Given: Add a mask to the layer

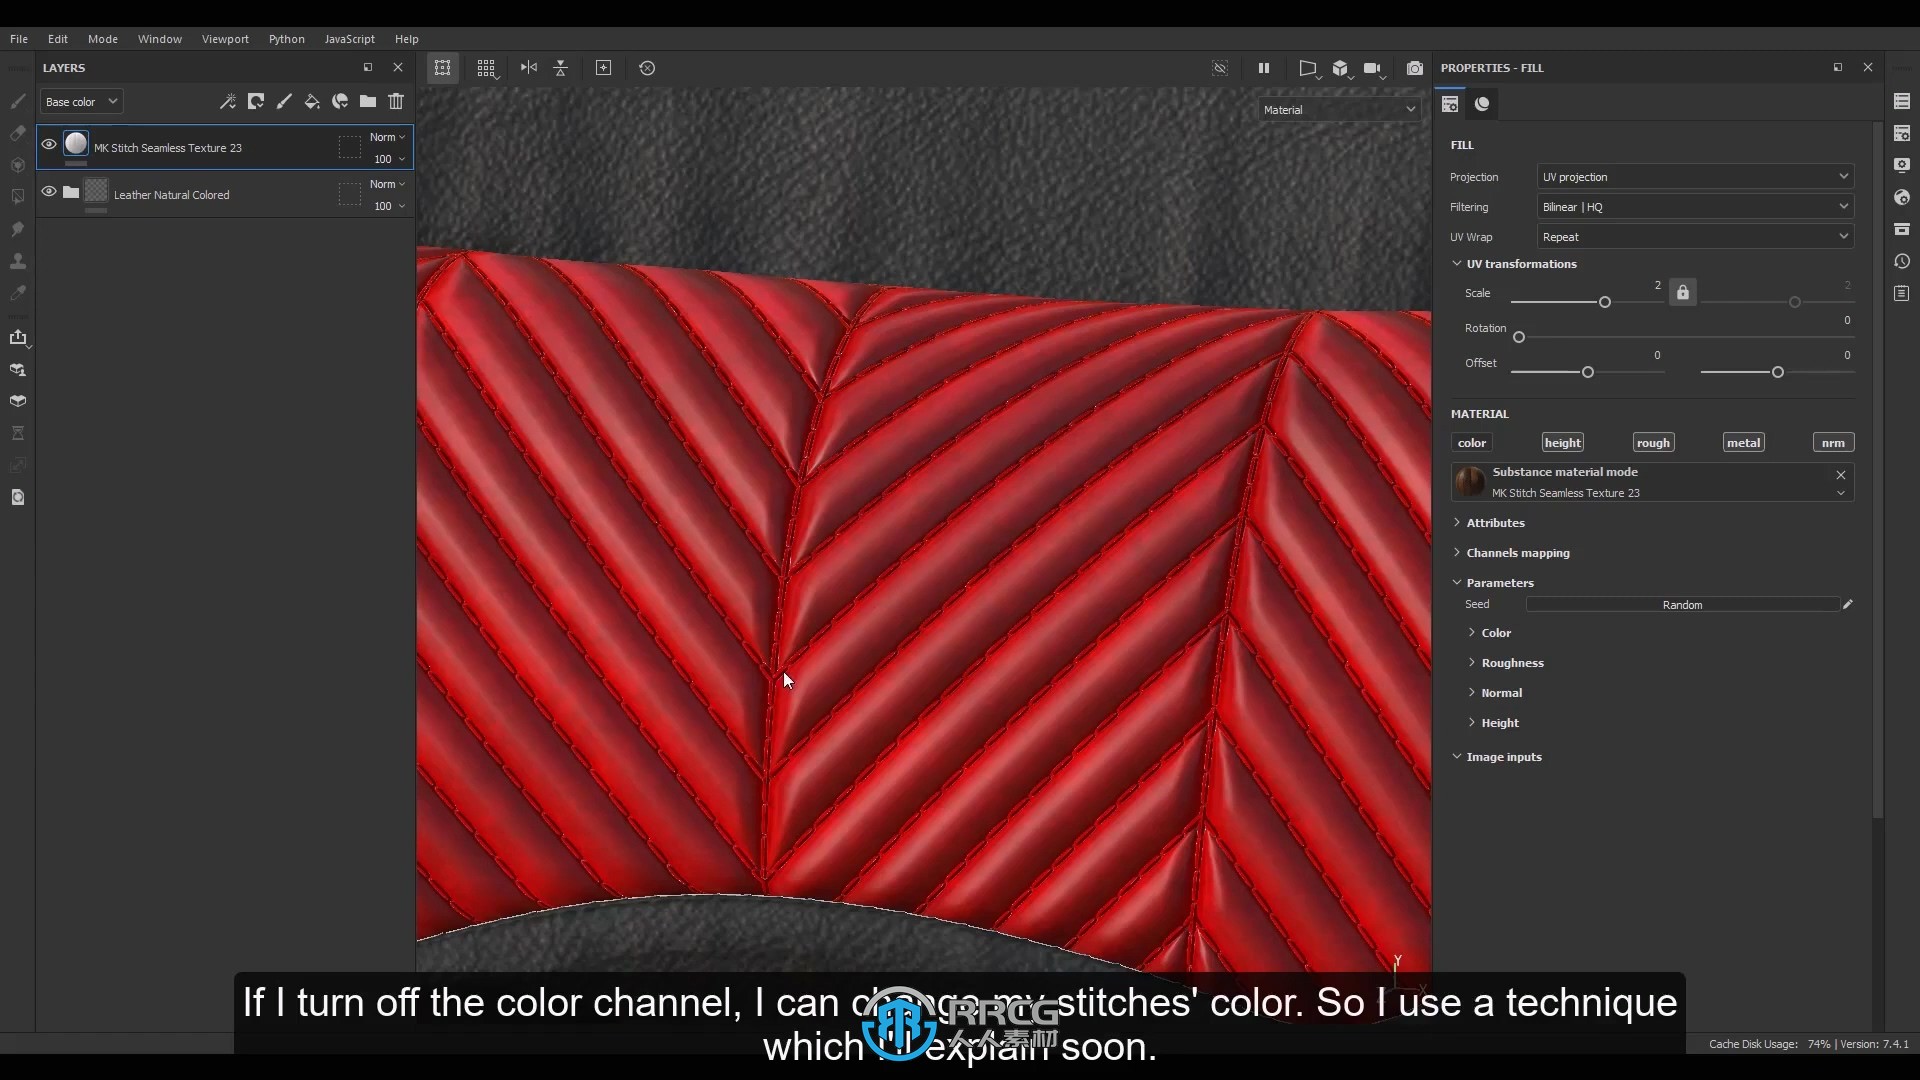Looking at the screenshot, I should click(256, 101).
